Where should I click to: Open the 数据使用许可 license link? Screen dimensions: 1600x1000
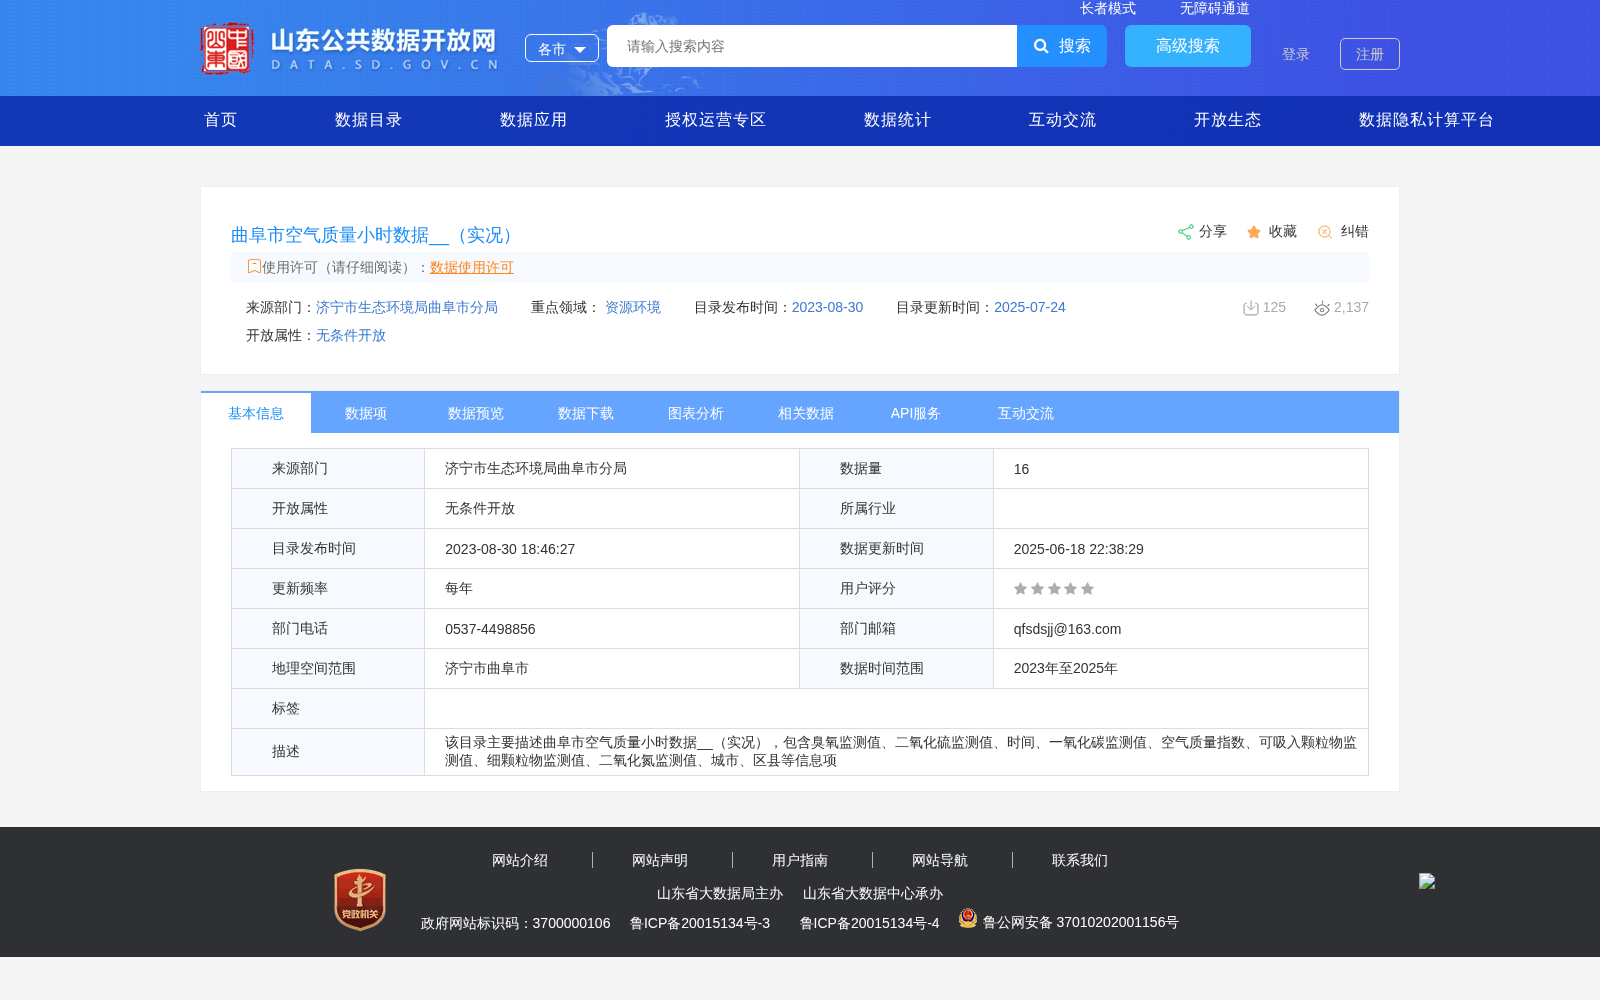click(472, 267)
